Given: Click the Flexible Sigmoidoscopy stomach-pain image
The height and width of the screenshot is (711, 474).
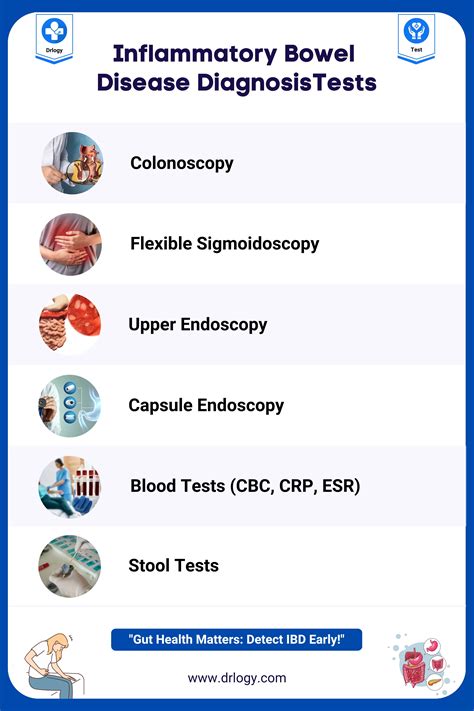Looking at the screenshot, I should pos(70,244).
